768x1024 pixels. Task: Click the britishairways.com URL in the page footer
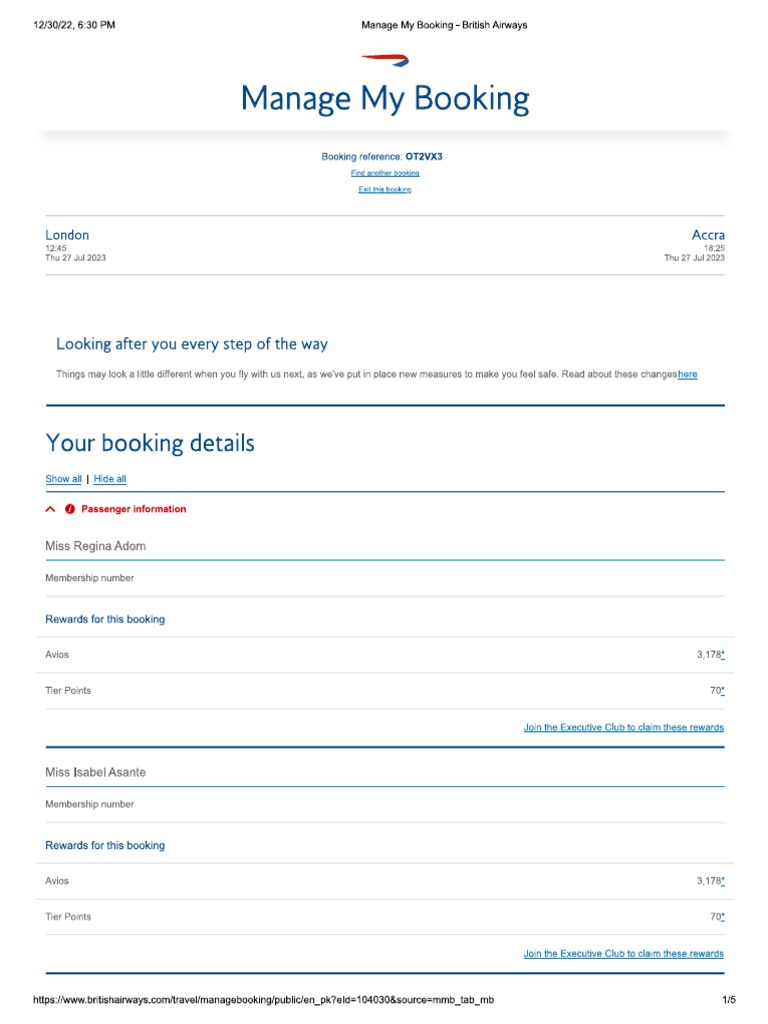[264, 1000]
